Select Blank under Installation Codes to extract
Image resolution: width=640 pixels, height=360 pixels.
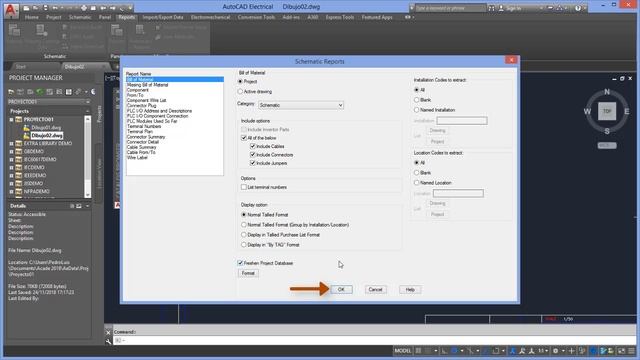coord(417,100)
